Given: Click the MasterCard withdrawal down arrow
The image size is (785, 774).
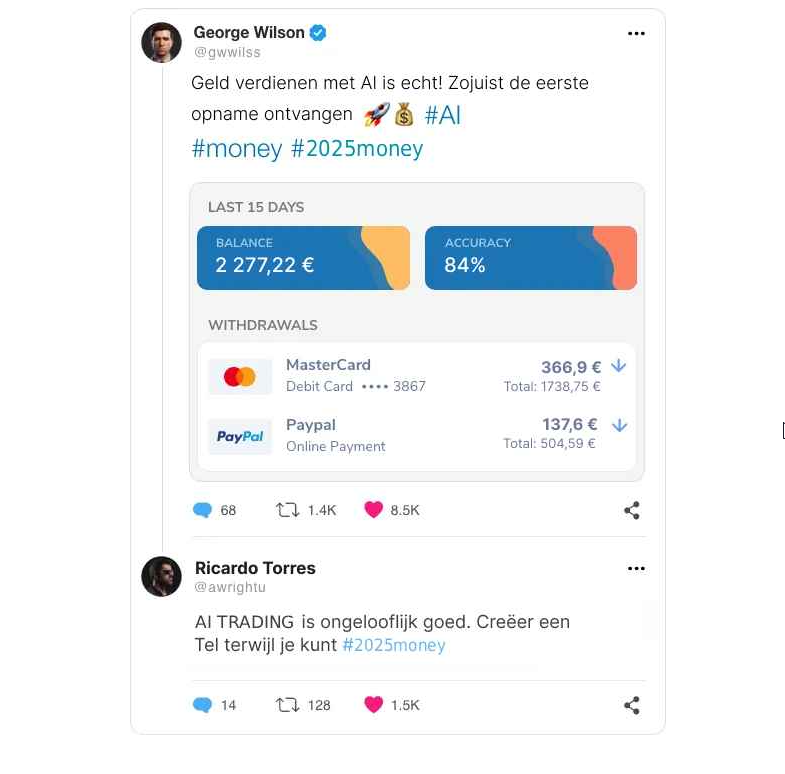Looking at the screenshot, I should 619,366.
